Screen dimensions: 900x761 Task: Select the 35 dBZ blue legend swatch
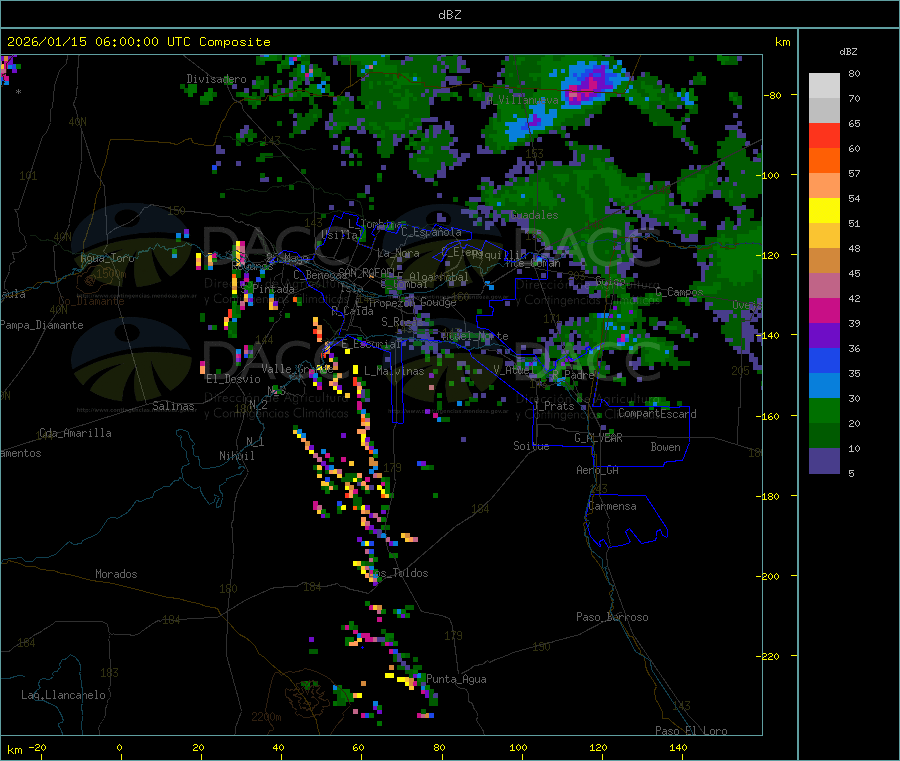(824, 386)
